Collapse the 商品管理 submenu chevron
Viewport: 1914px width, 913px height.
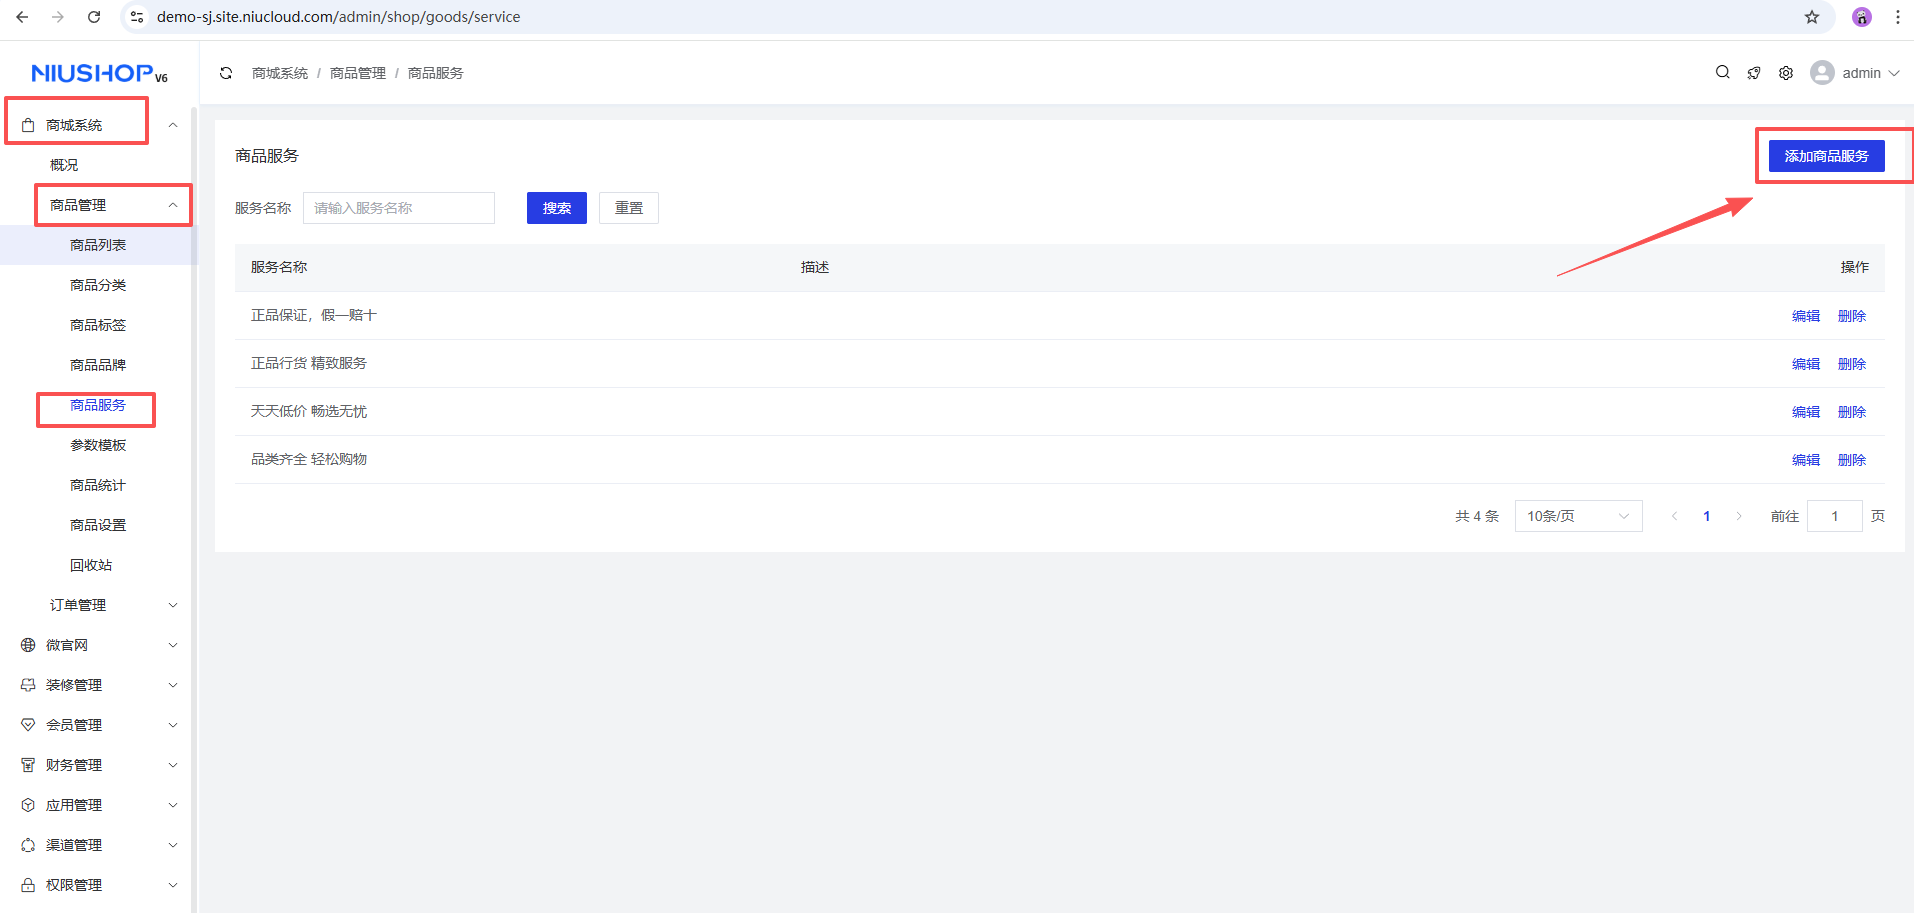pyautogui.click(x=173, y=205)
